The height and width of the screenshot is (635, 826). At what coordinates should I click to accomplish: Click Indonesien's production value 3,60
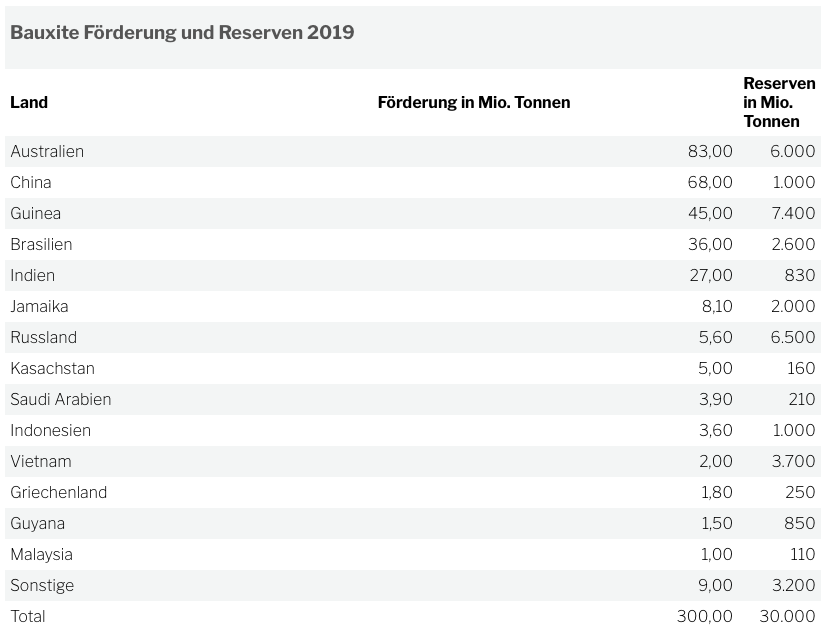tap(715, 431)
